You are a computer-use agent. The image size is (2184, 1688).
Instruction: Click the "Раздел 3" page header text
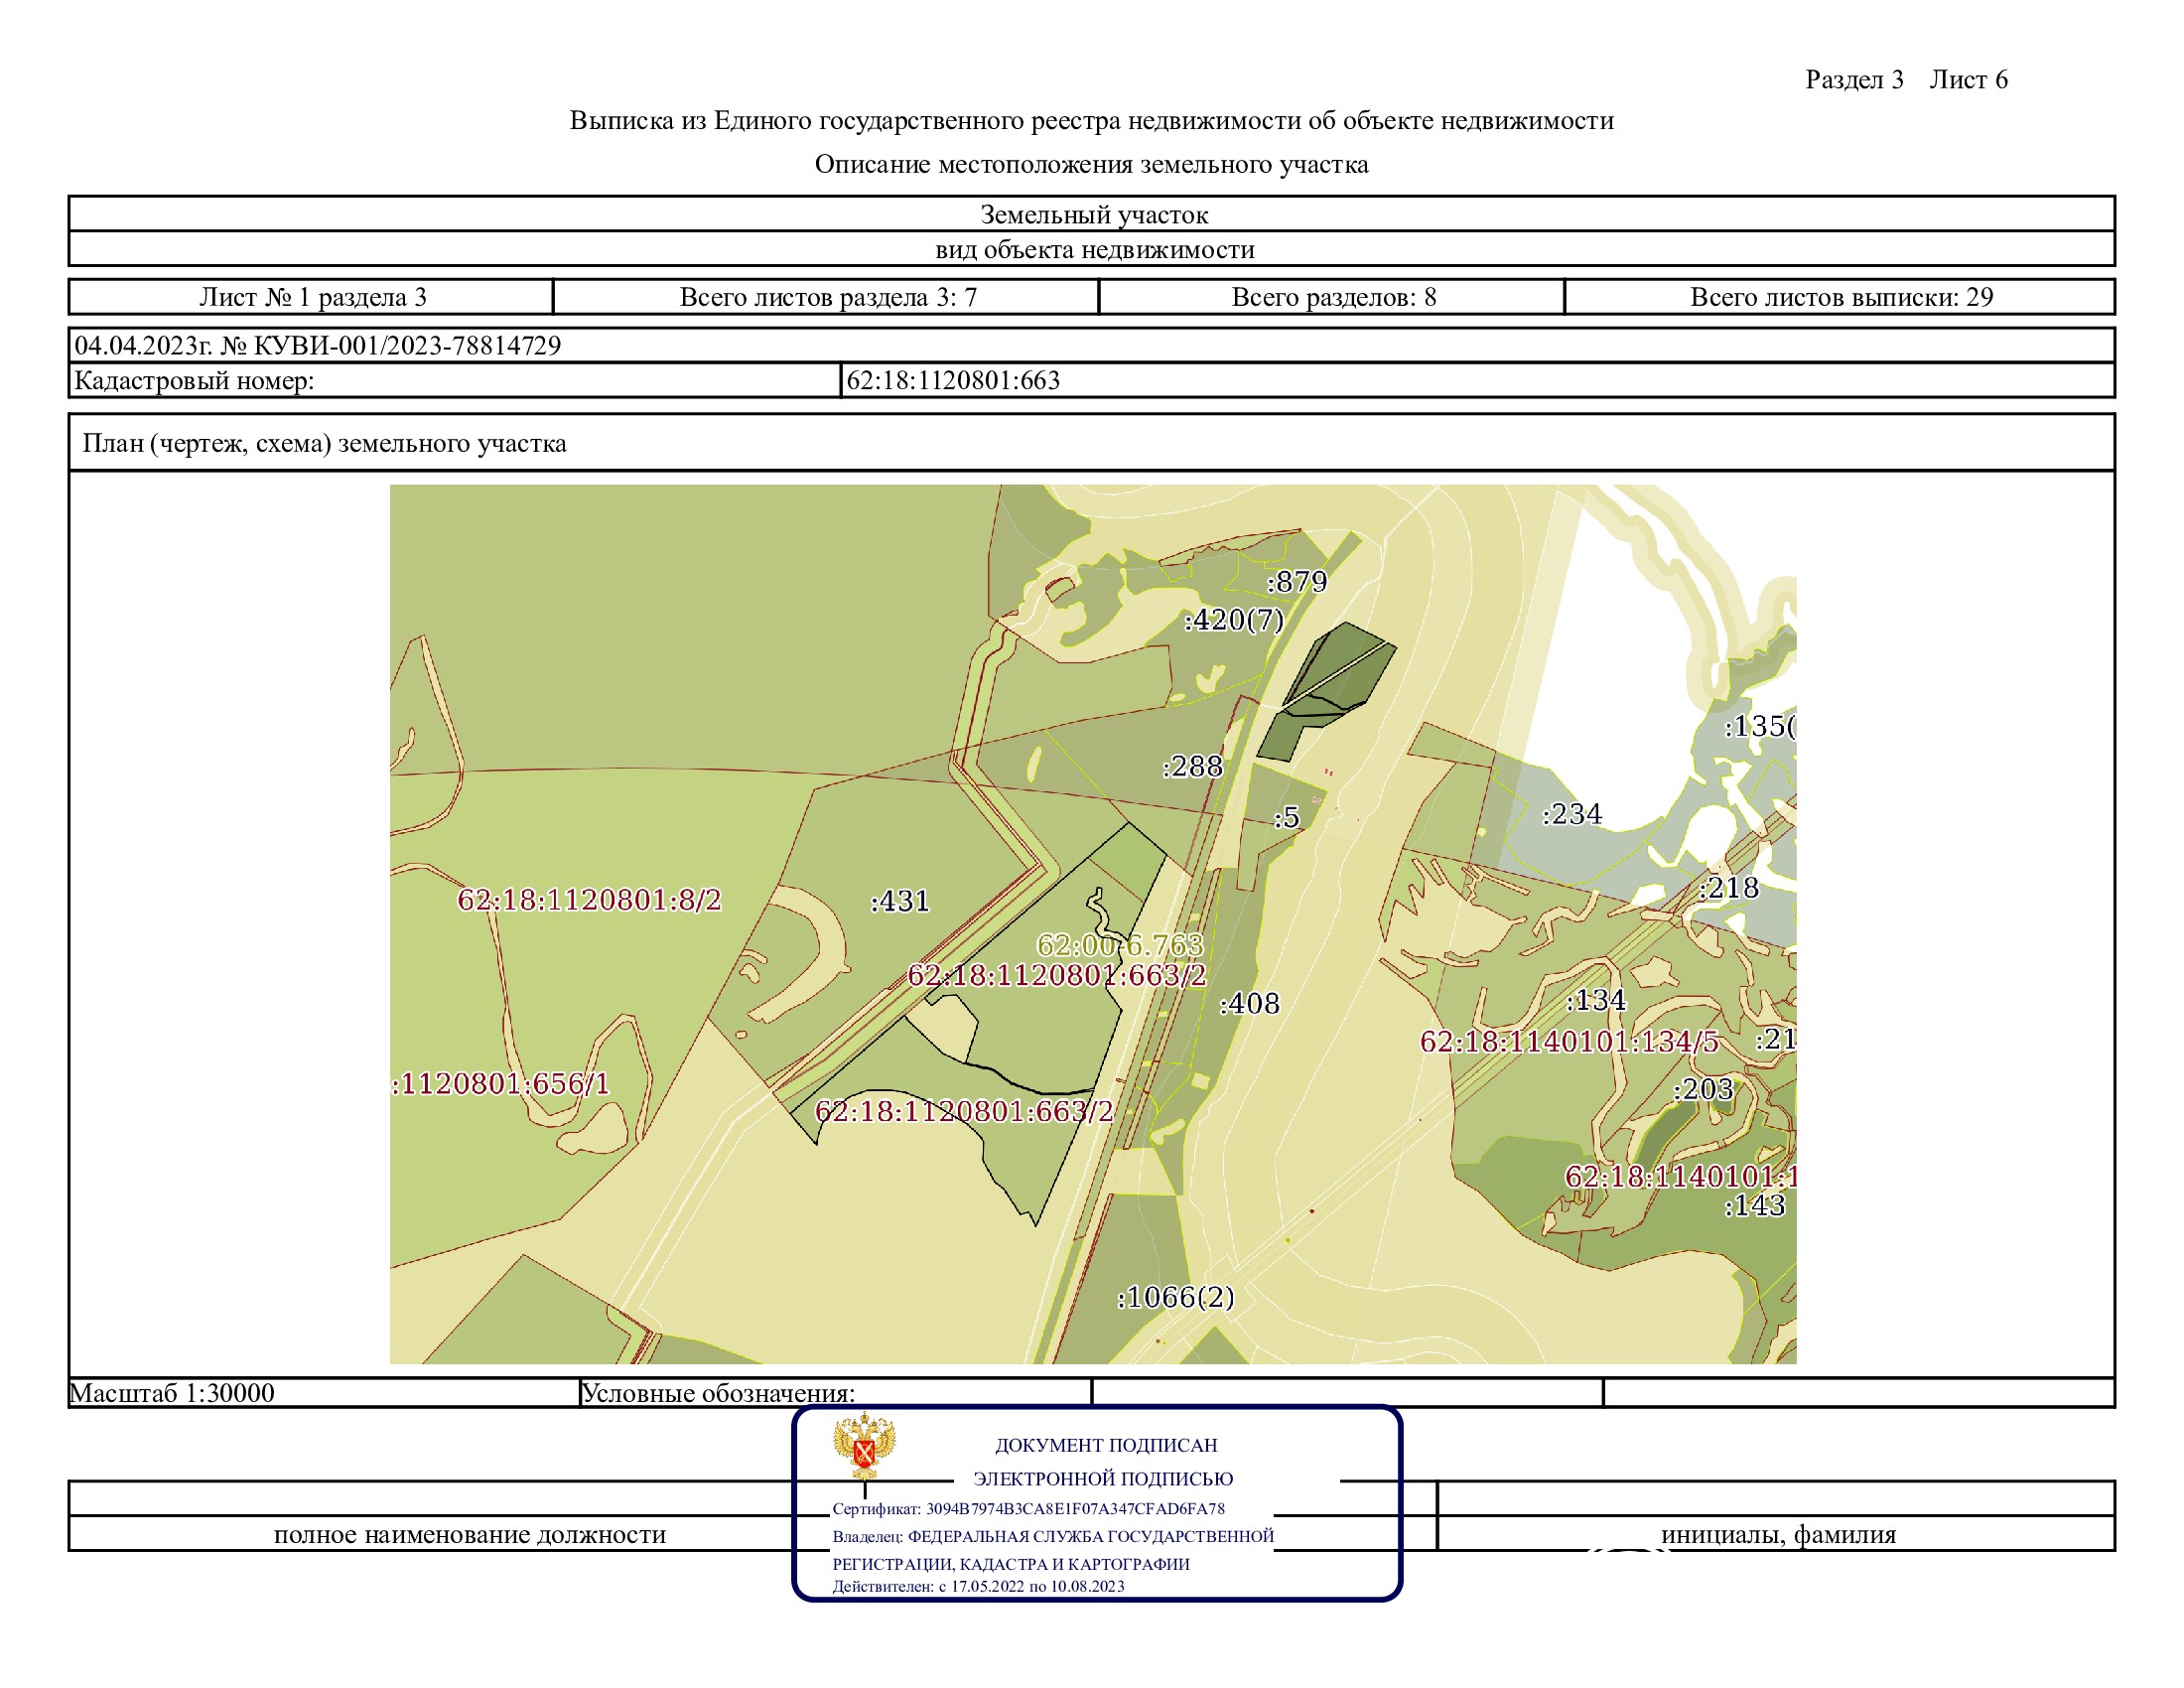(x=1854, y=80)
